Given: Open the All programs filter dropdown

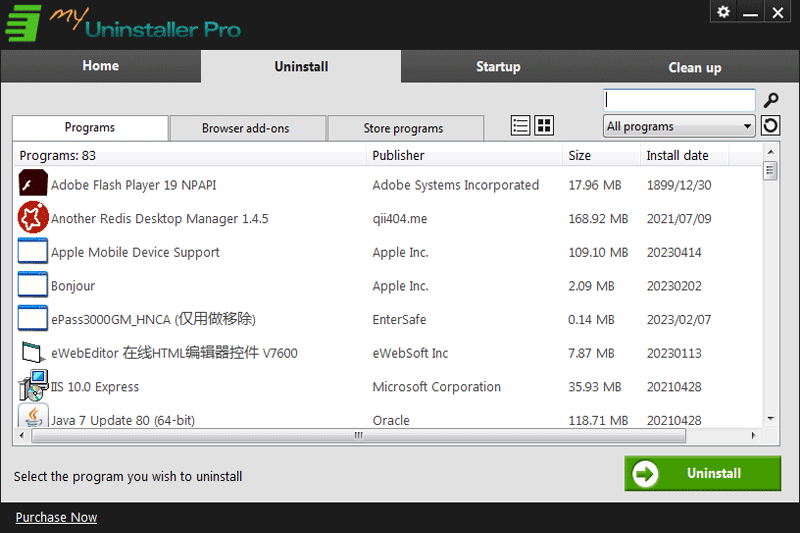Looking at the screenshot, I should coord(679,126).
